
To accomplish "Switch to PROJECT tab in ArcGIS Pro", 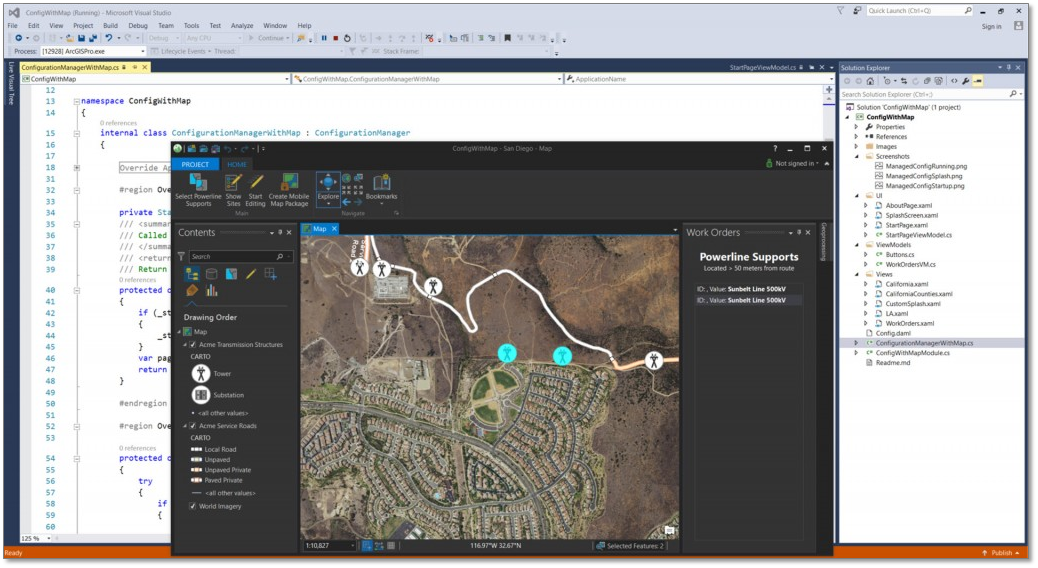I will point(195,164).
